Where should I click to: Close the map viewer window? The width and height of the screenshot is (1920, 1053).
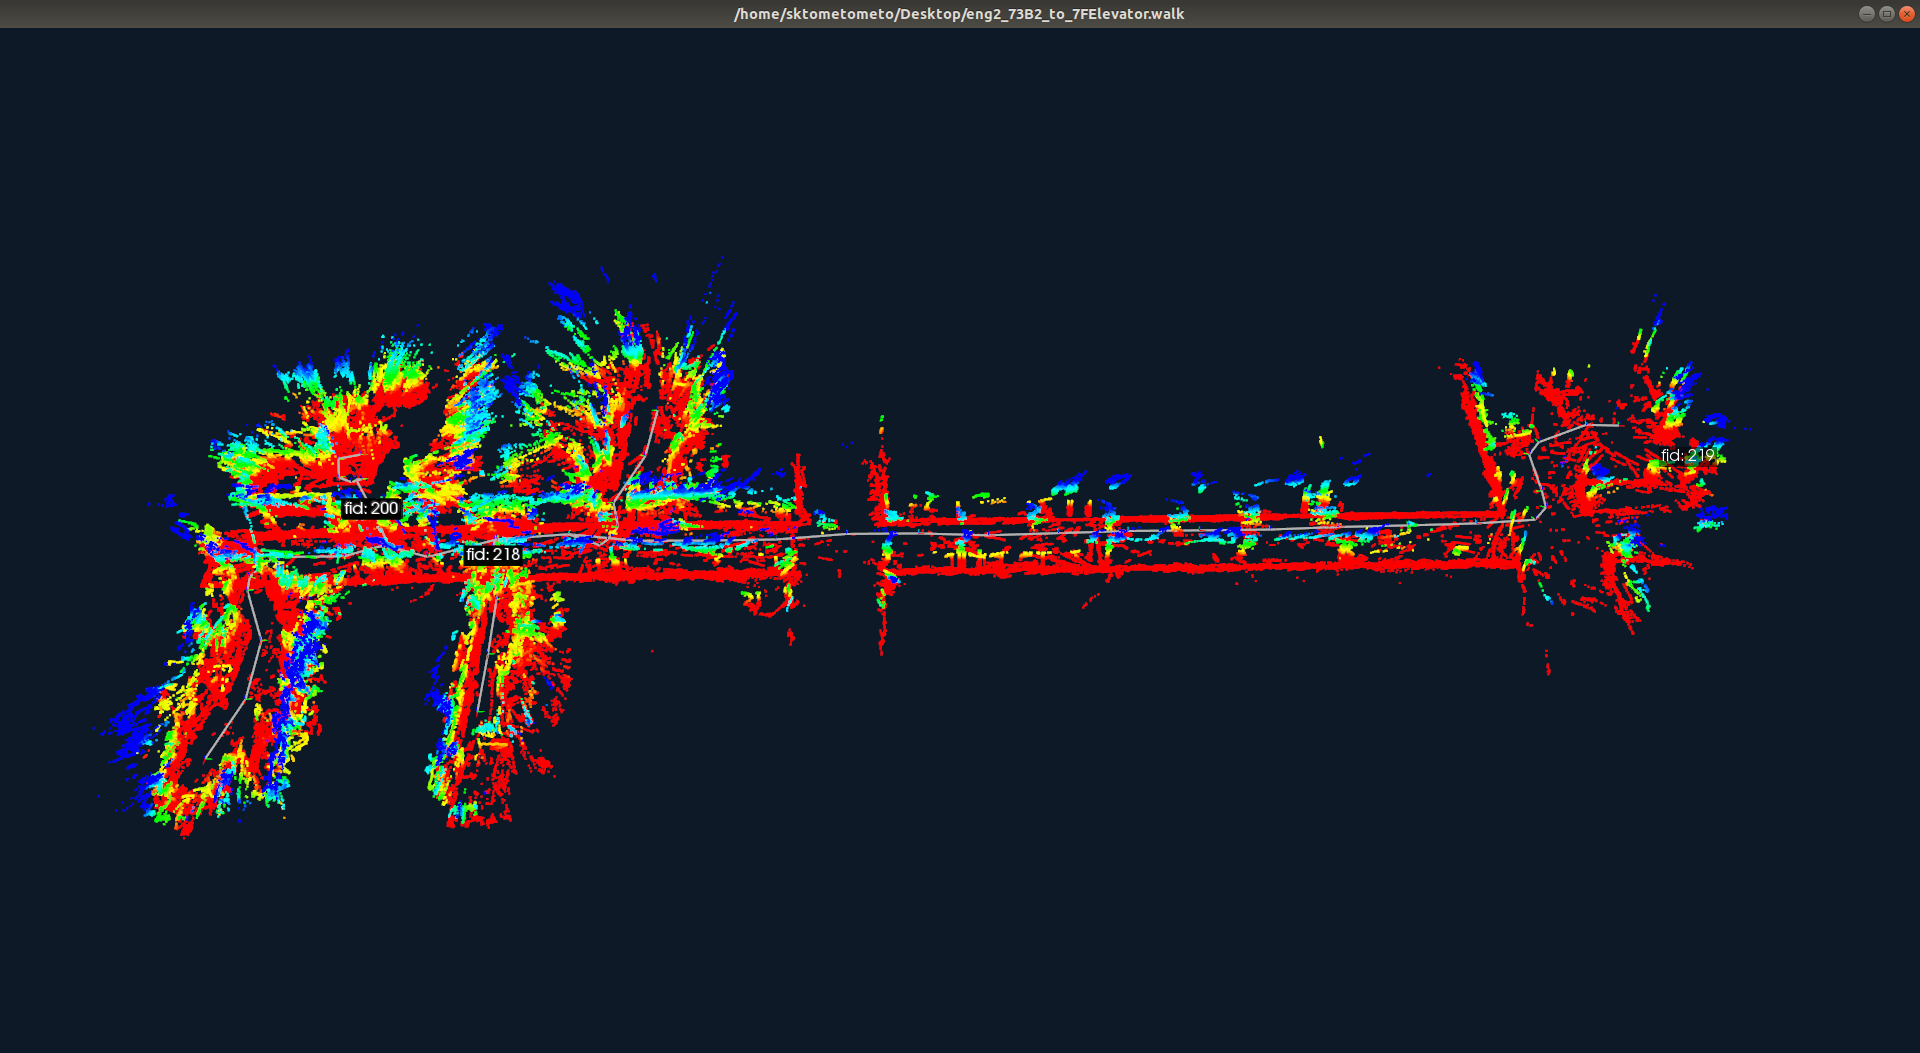coord(1906,14)
